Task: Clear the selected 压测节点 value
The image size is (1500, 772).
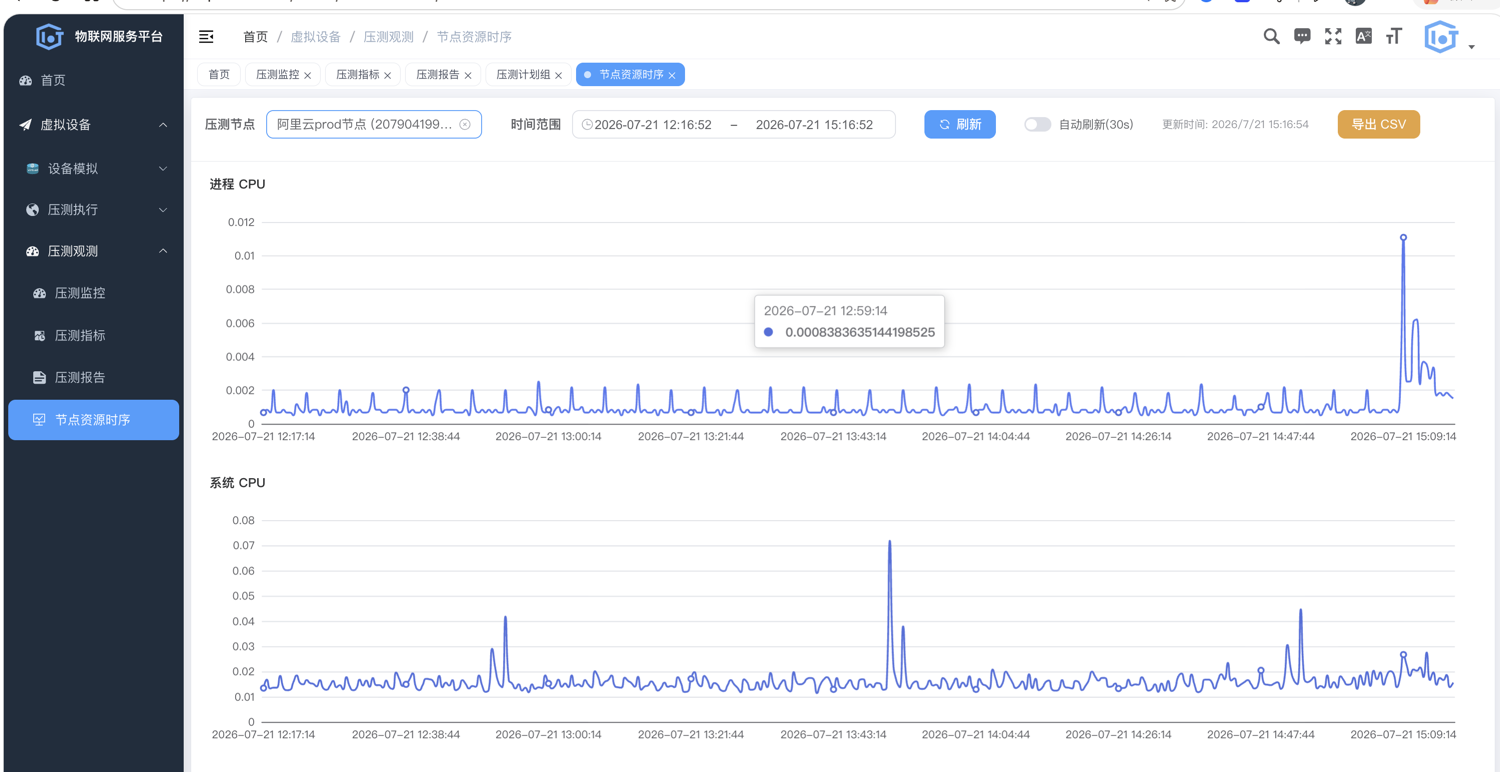Action: [465, 125]
